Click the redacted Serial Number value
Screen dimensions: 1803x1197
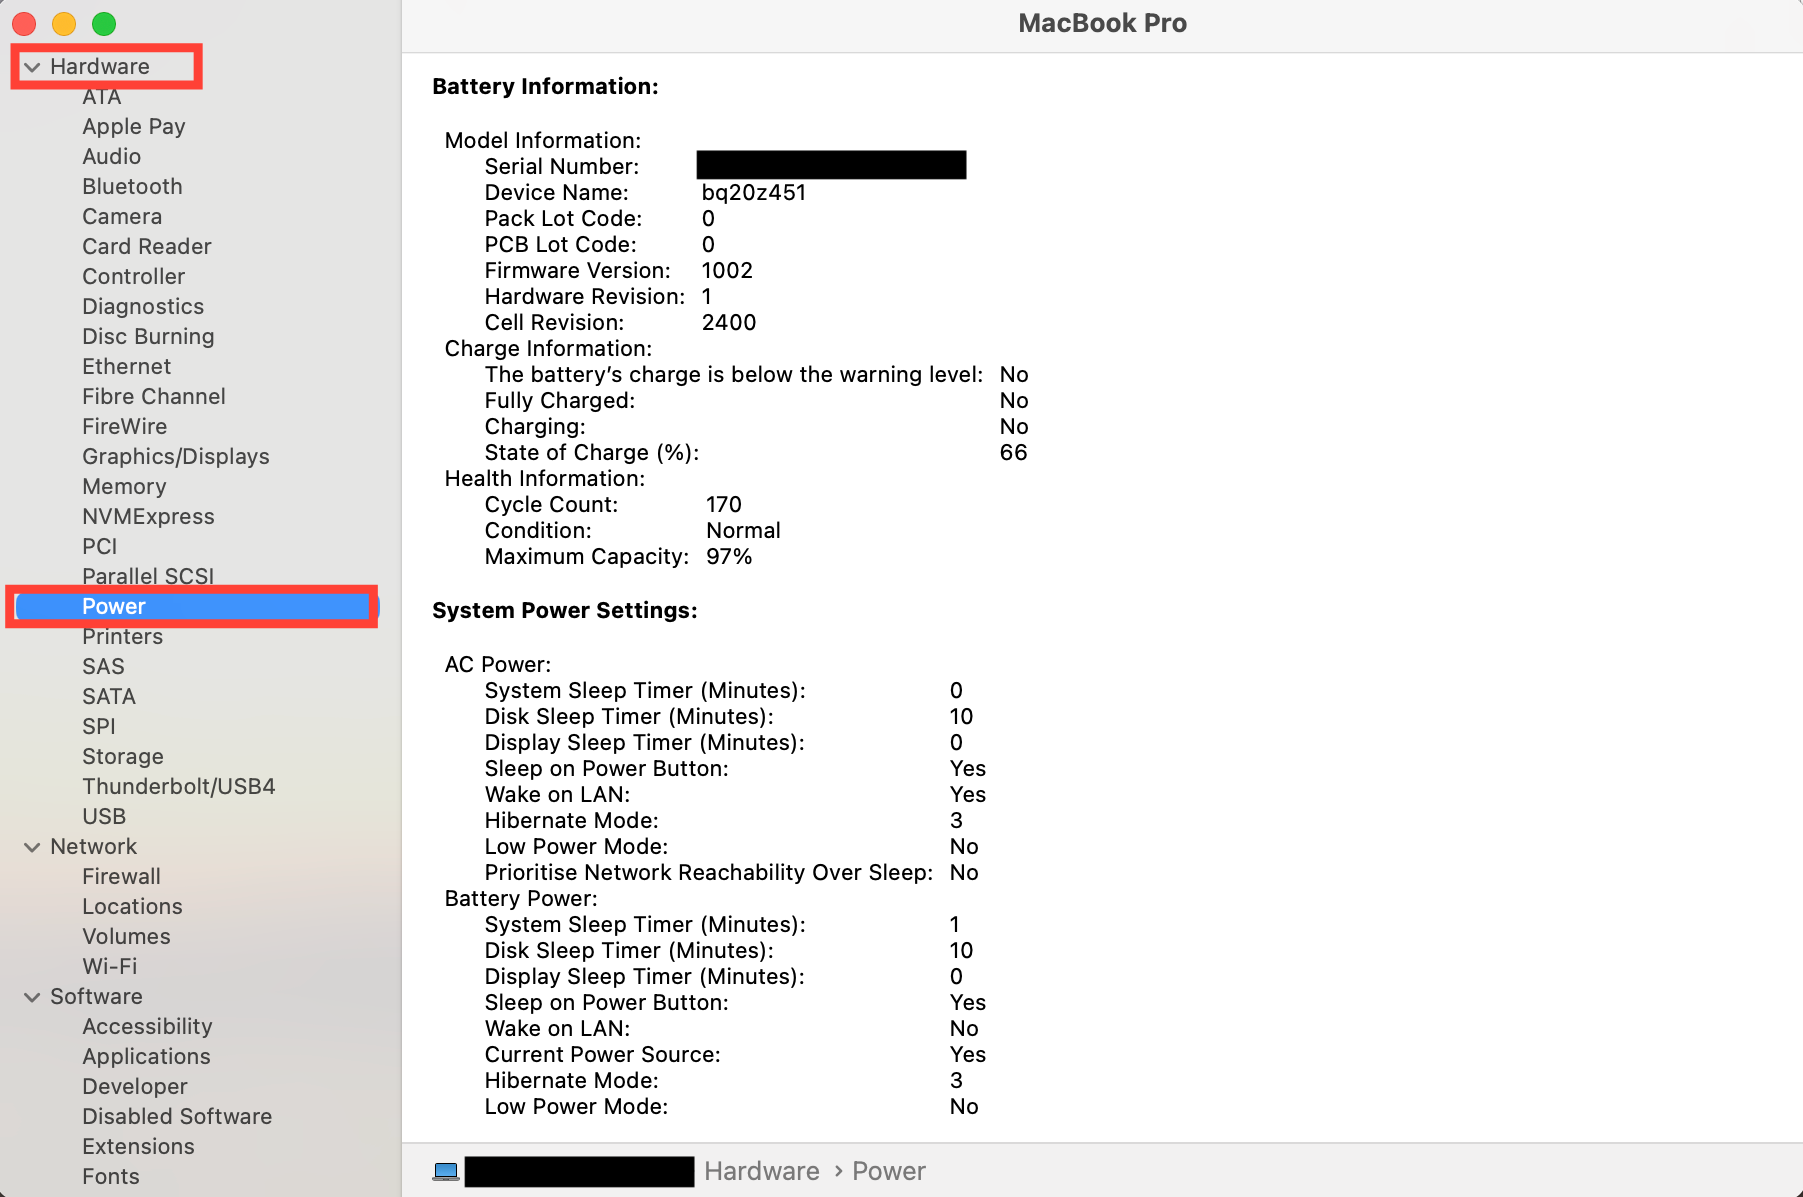point(832,165)
